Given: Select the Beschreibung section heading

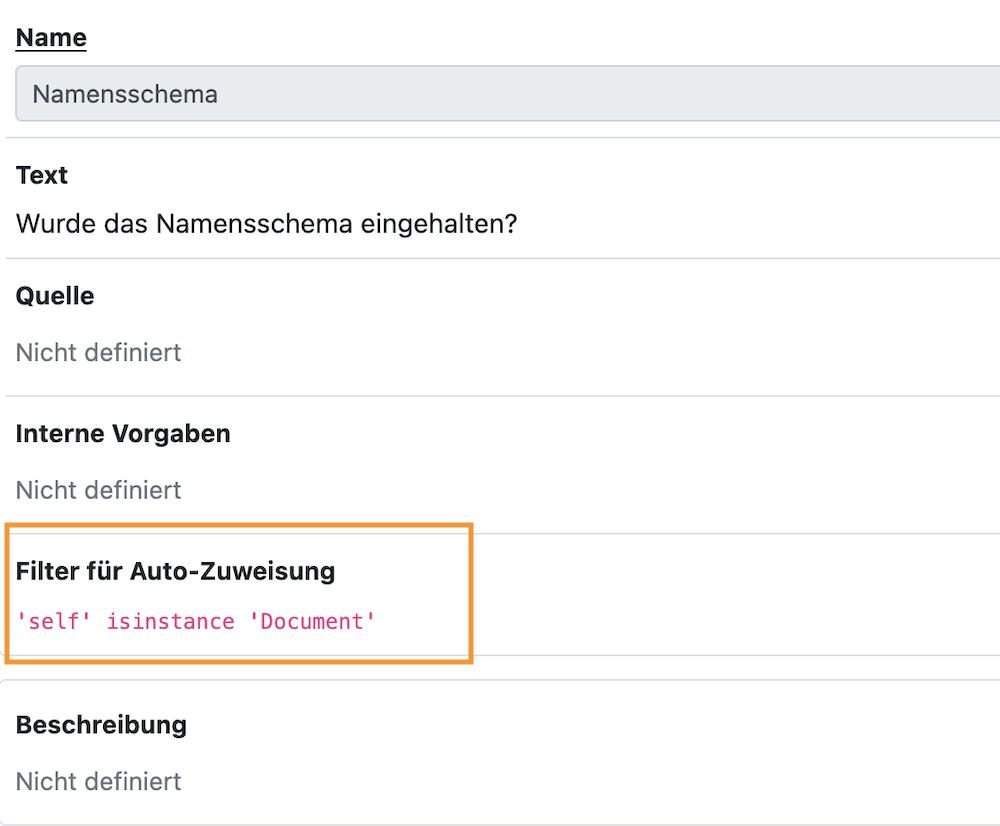Looking at the screenshot, I should [101, 724].
